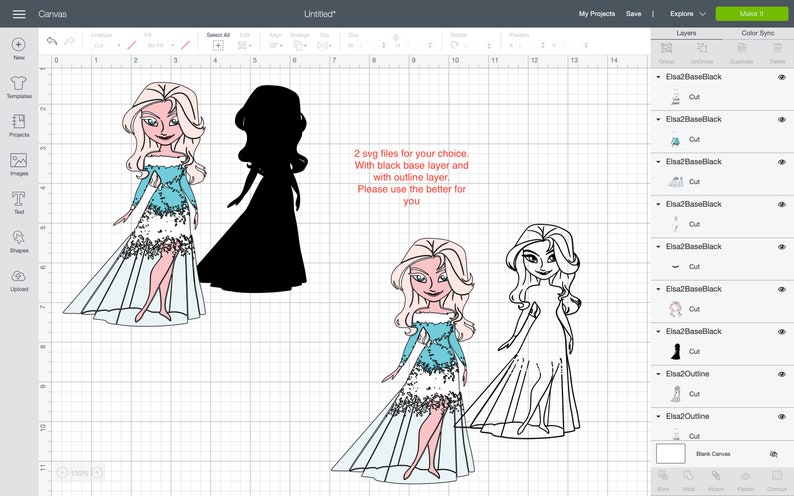Viewport: 794px width, 496px height.
Task: Collapse Elsa2Outline layer with full figure thumbnail
Action: click(x=658, y=374)
